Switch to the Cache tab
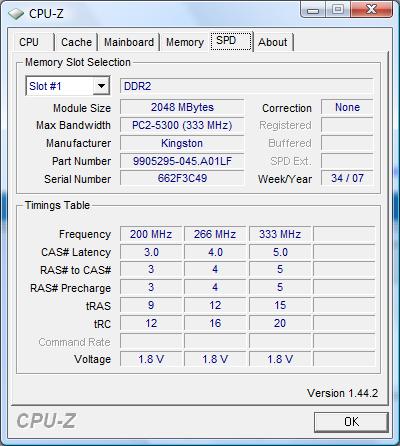 point(76,42)
